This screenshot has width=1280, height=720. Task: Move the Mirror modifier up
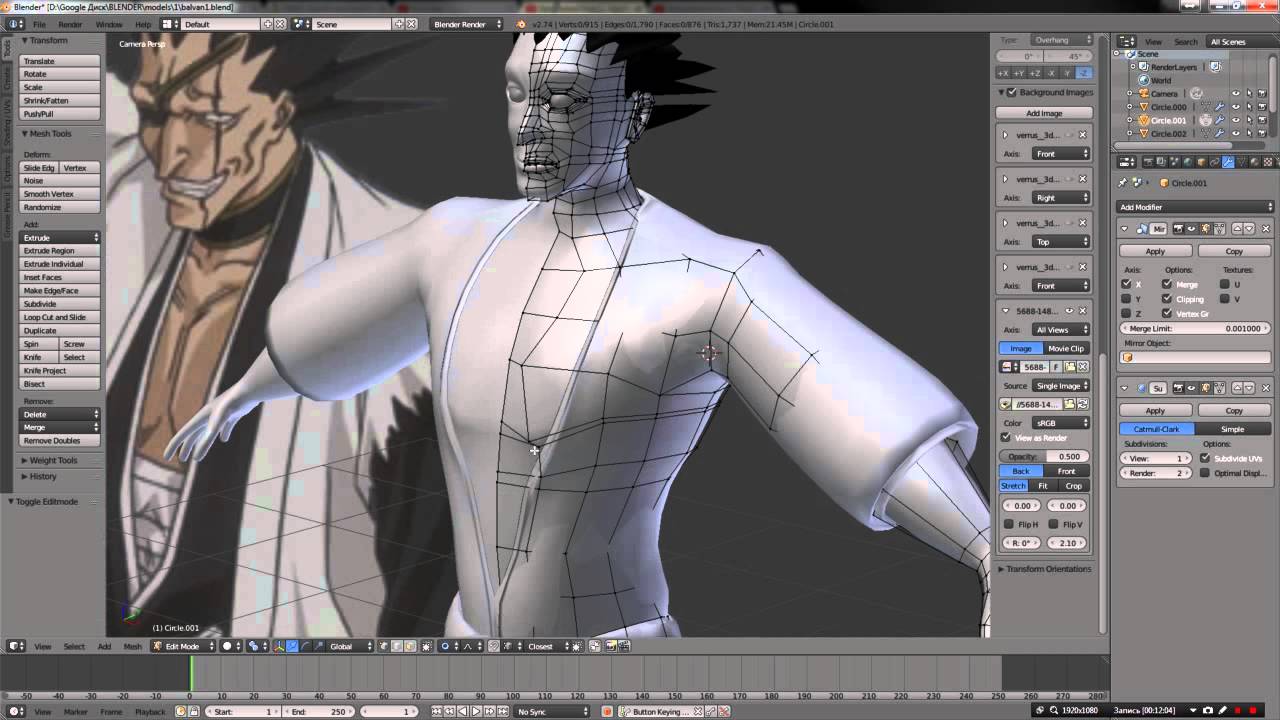[1237, 229]
